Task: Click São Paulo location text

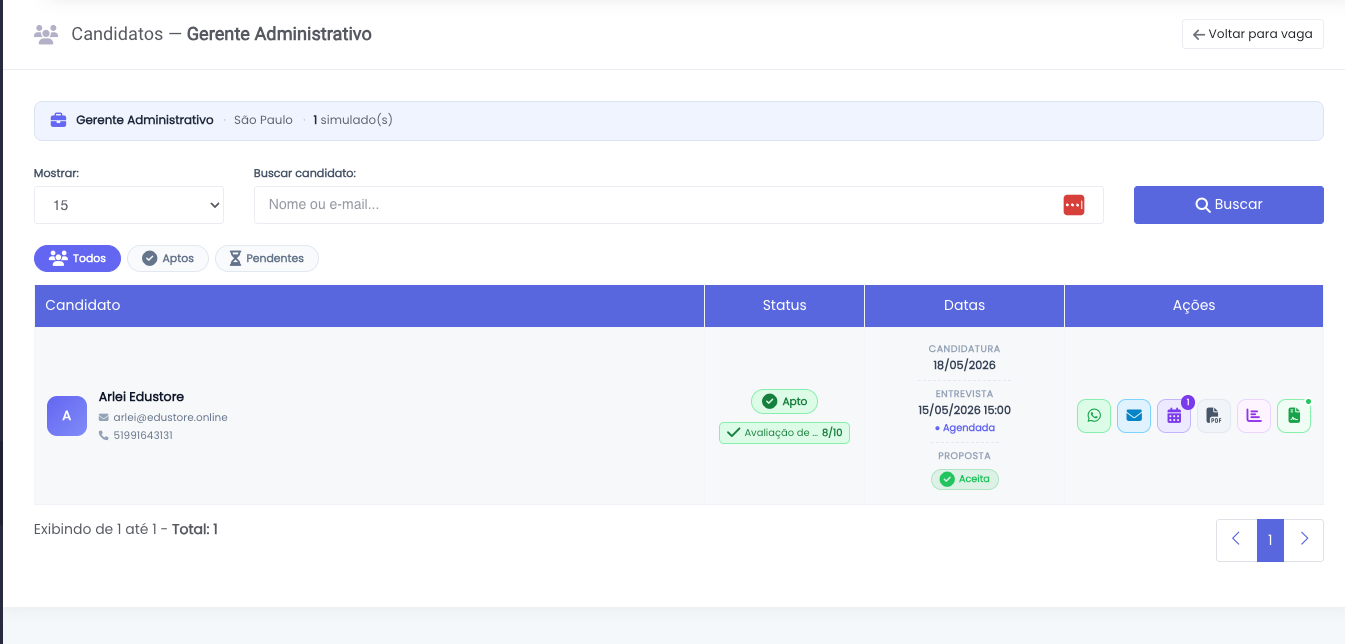Action: (263, 120)
